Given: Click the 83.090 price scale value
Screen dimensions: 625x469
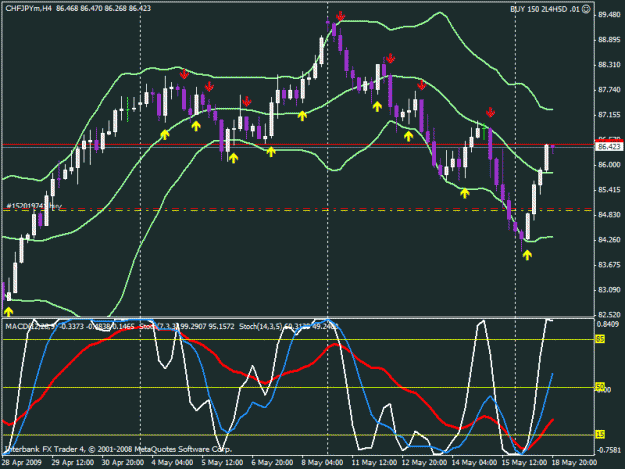Looking at the screenshot, I should 609,290.
